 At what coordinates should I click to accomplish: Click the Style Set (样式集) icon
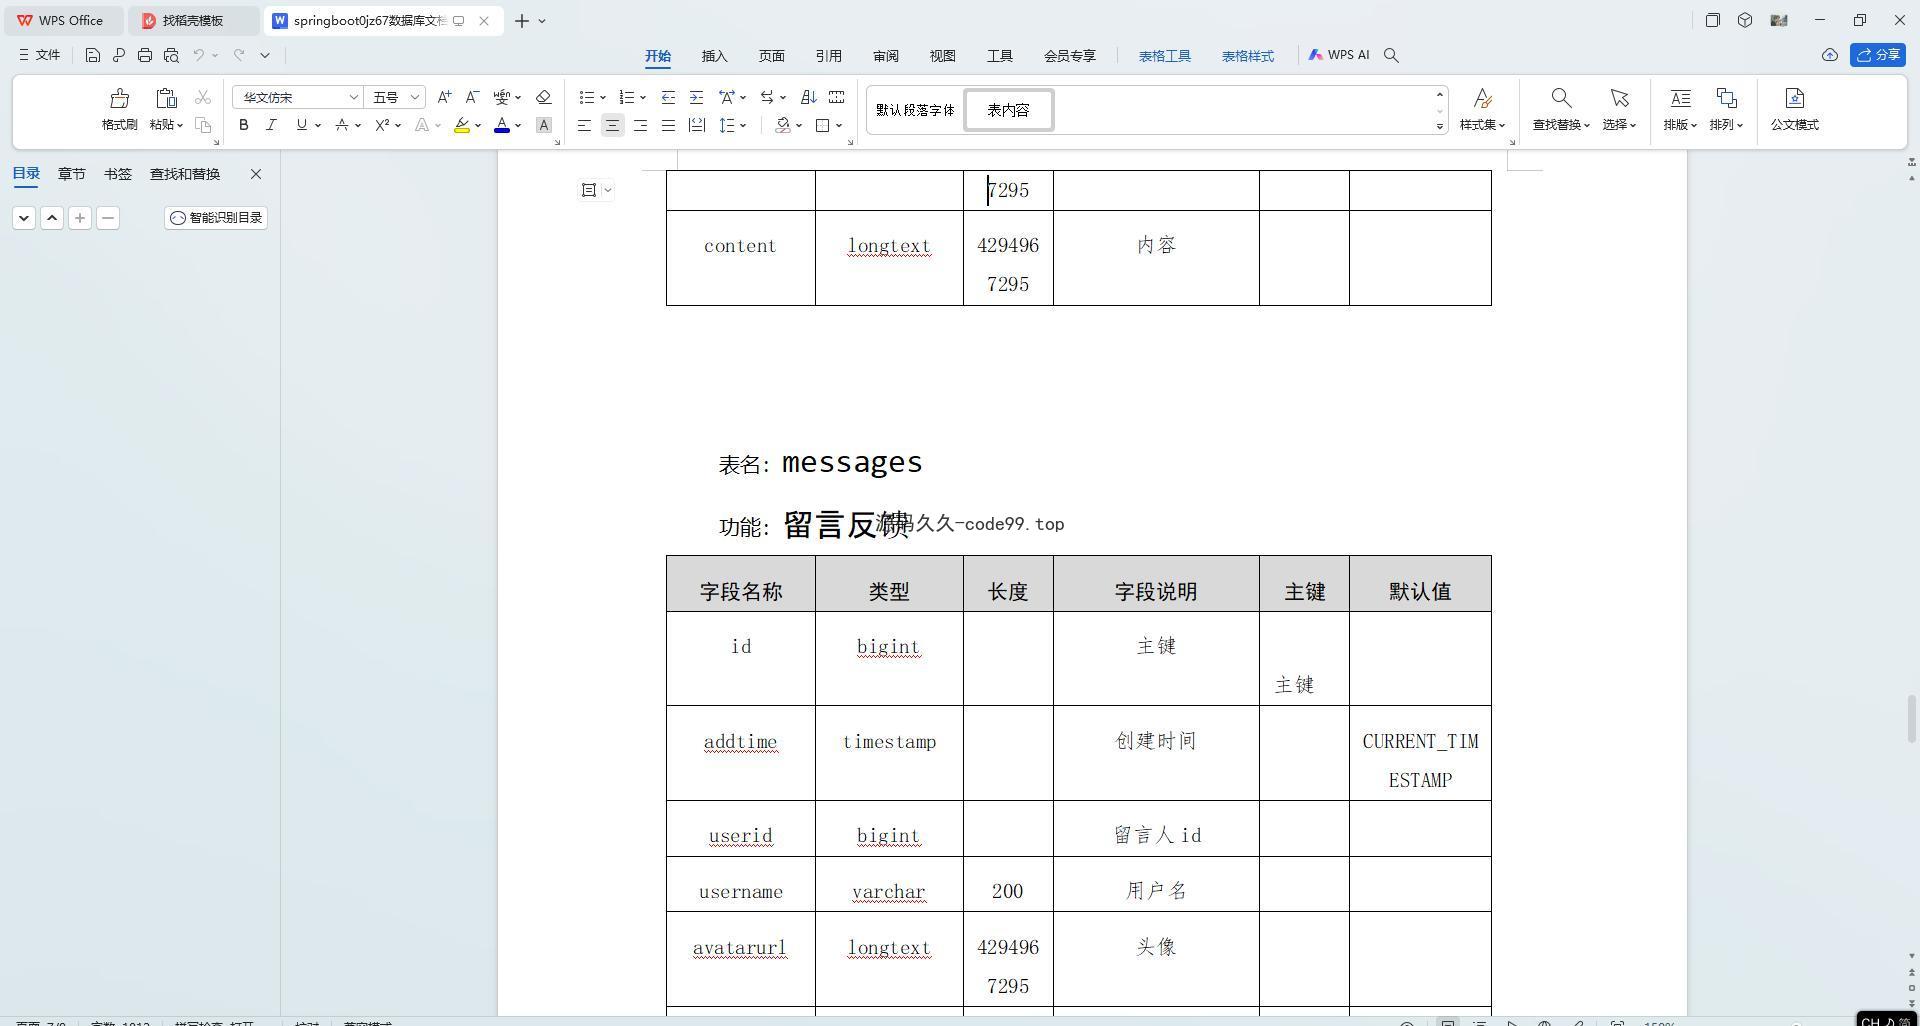pos(1482,98)
